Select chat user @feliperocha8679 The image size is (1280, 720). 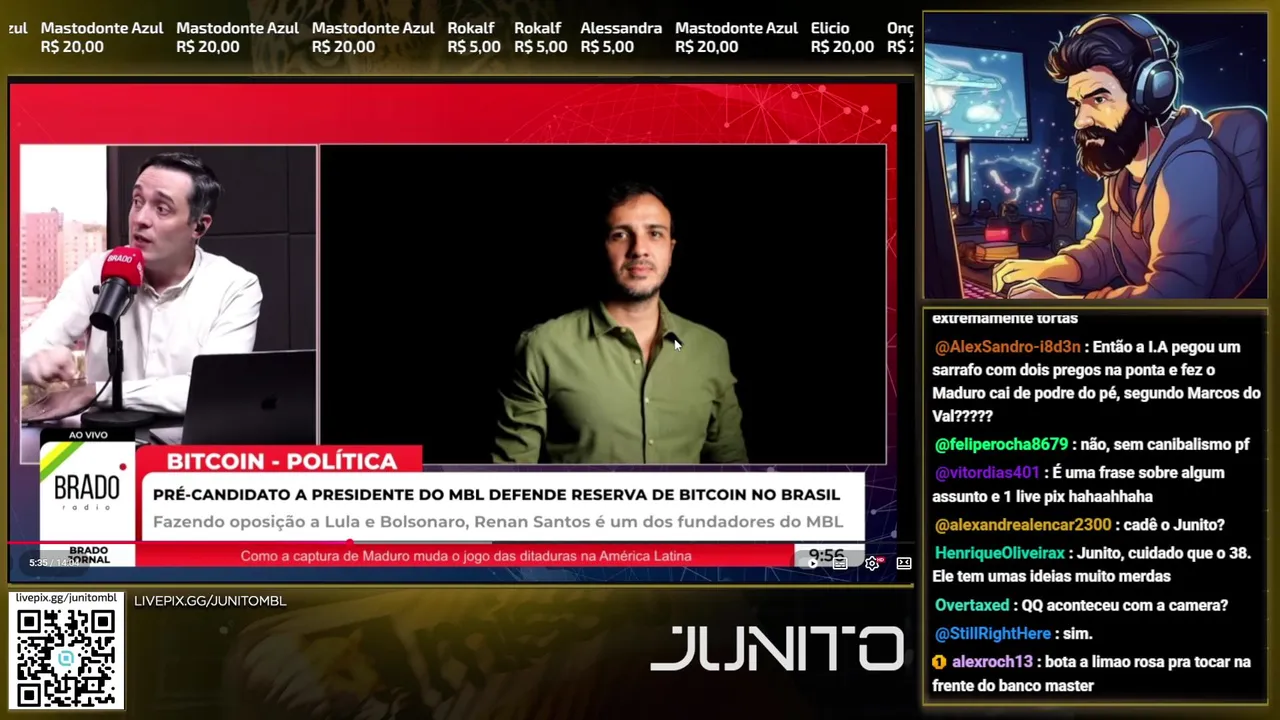(1001, 444)
